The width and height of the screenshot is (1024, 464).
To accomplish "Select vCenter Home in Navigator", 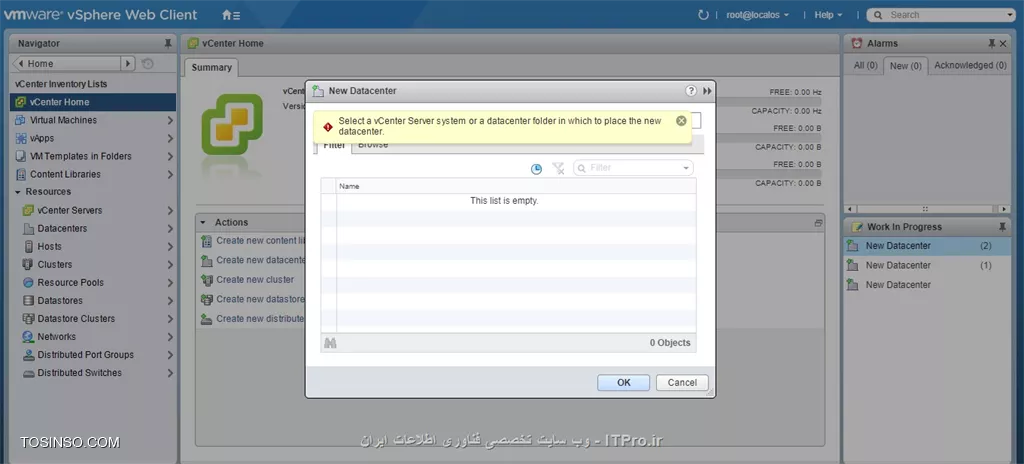I will point(93,102).
